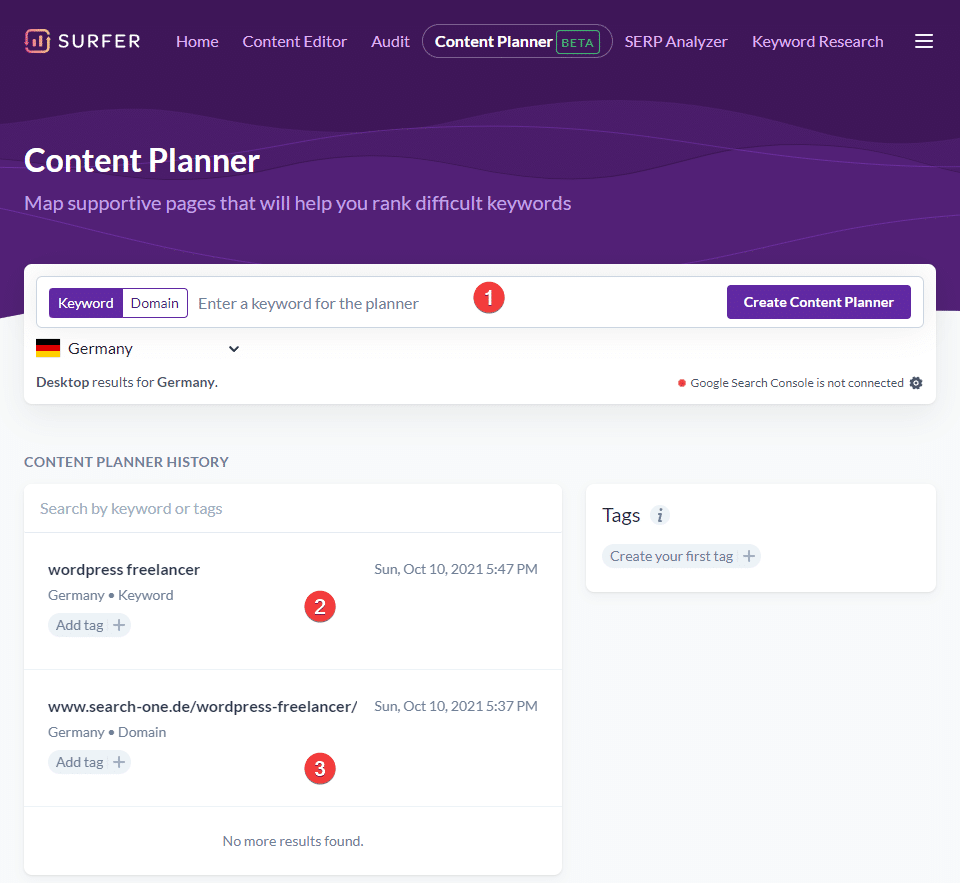
Task: Click the Create Content Planner button
Action: (x=819, y=302)
